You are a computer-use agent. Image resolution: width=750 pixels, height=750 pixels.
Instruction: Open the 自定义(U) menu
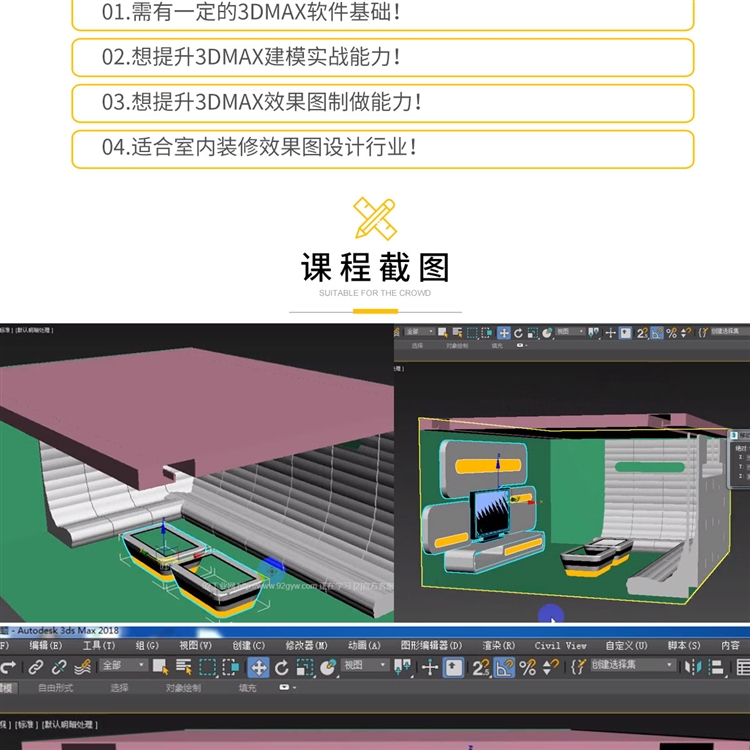pyautogui.click(x=627, y=645)
